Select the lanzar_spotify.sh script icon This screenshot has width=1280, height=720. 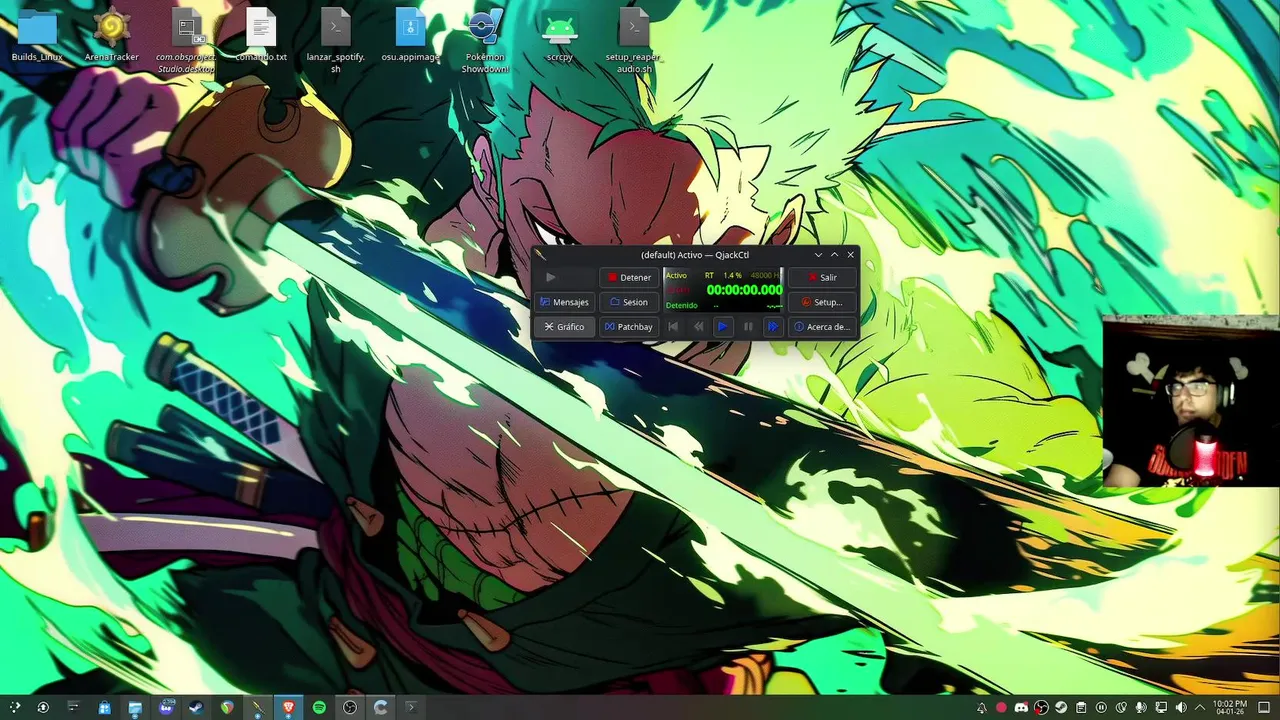click(x=335, y=41)
